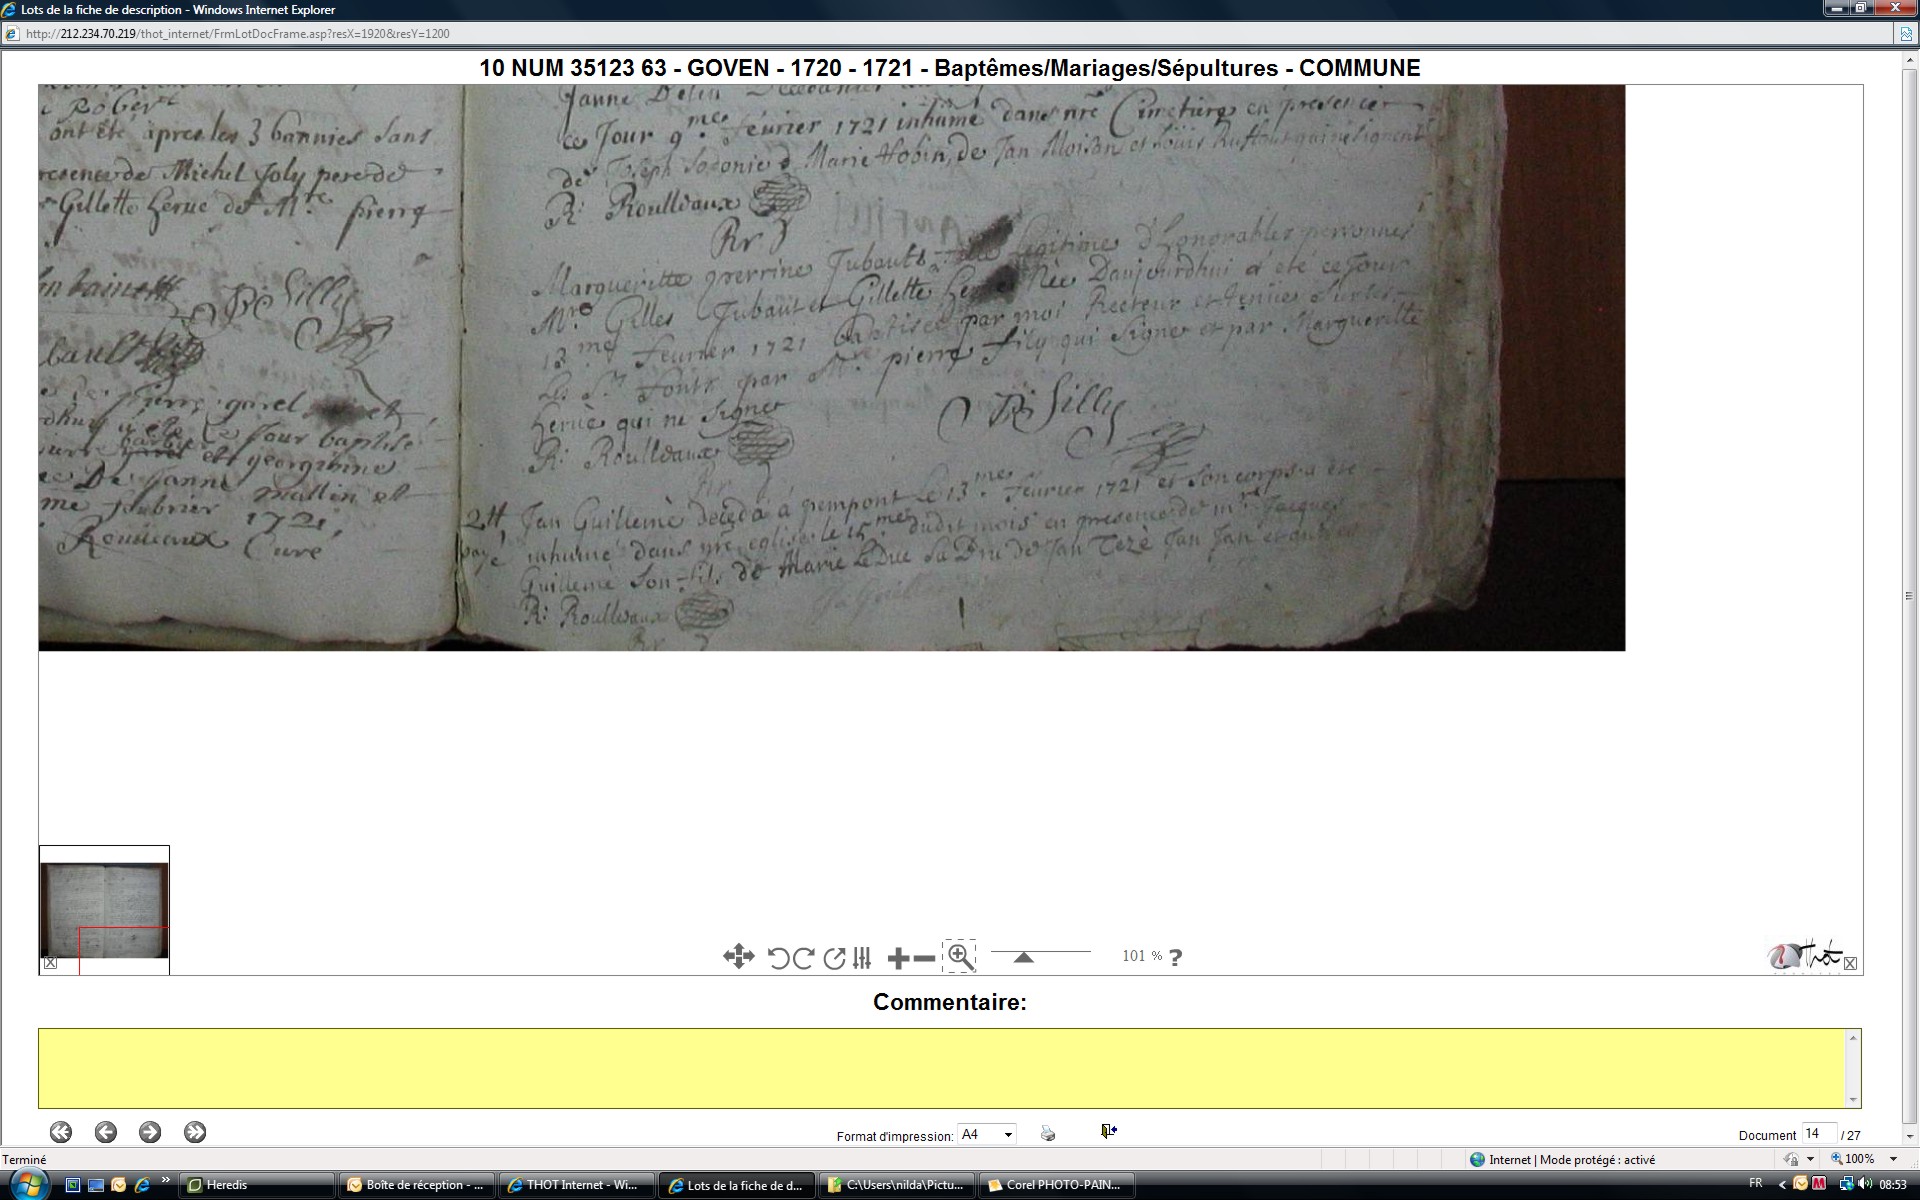The height and width of the screenshot is (1200, 1920).
Task: Select the pan/move image tool
Action: [x=738, y=957]
